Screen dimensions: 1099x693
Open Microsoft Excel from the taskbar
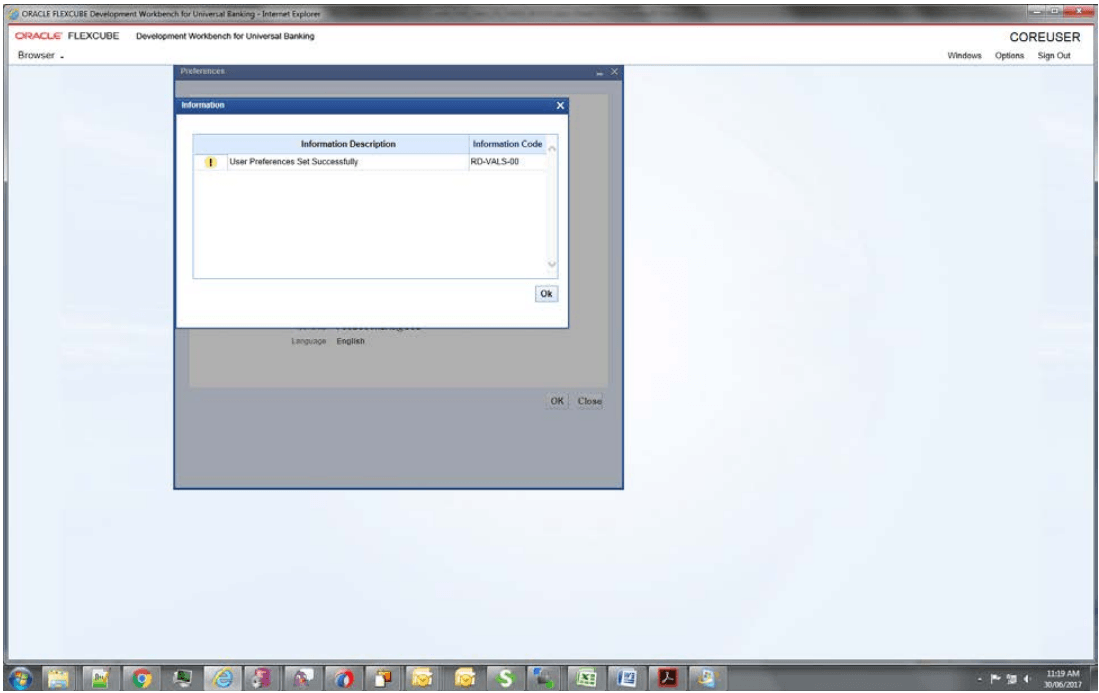(x=586, y=678)
